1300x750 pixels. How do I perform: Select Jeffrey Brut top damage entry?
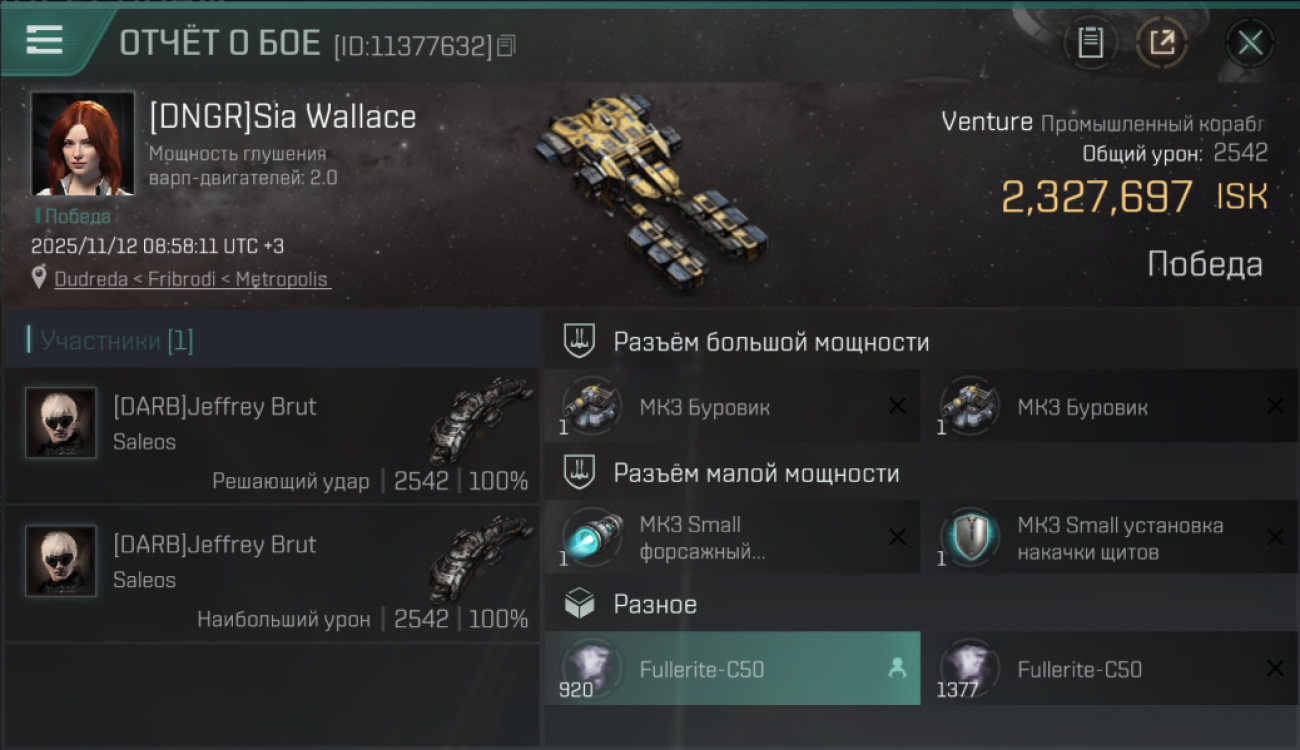pos(272,573)
